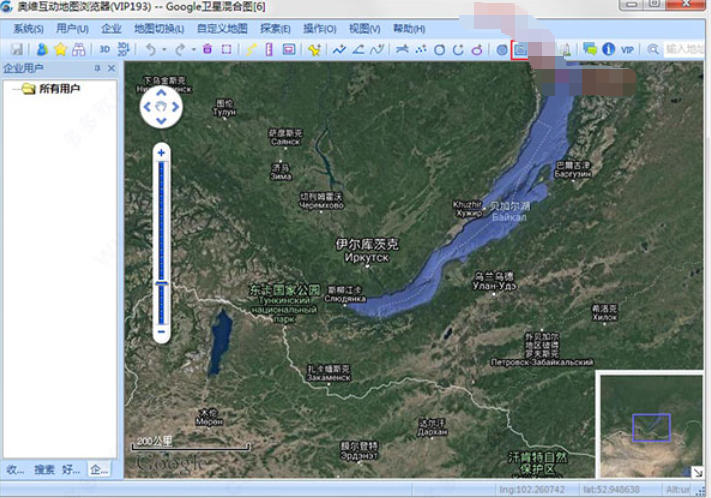The height and width of the screenshot is (498, 711).
Task: Click the yellow star favorites icon
Action: (x=59, y=49)
